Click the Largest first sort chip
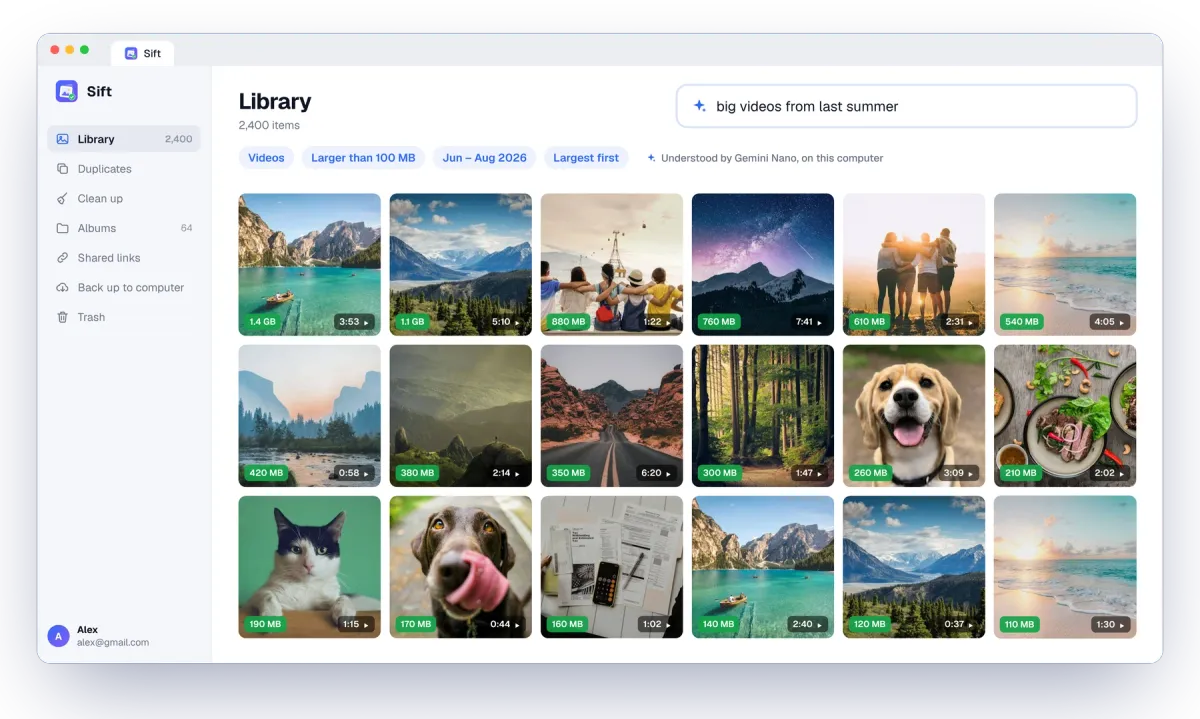 coord(586,158)
